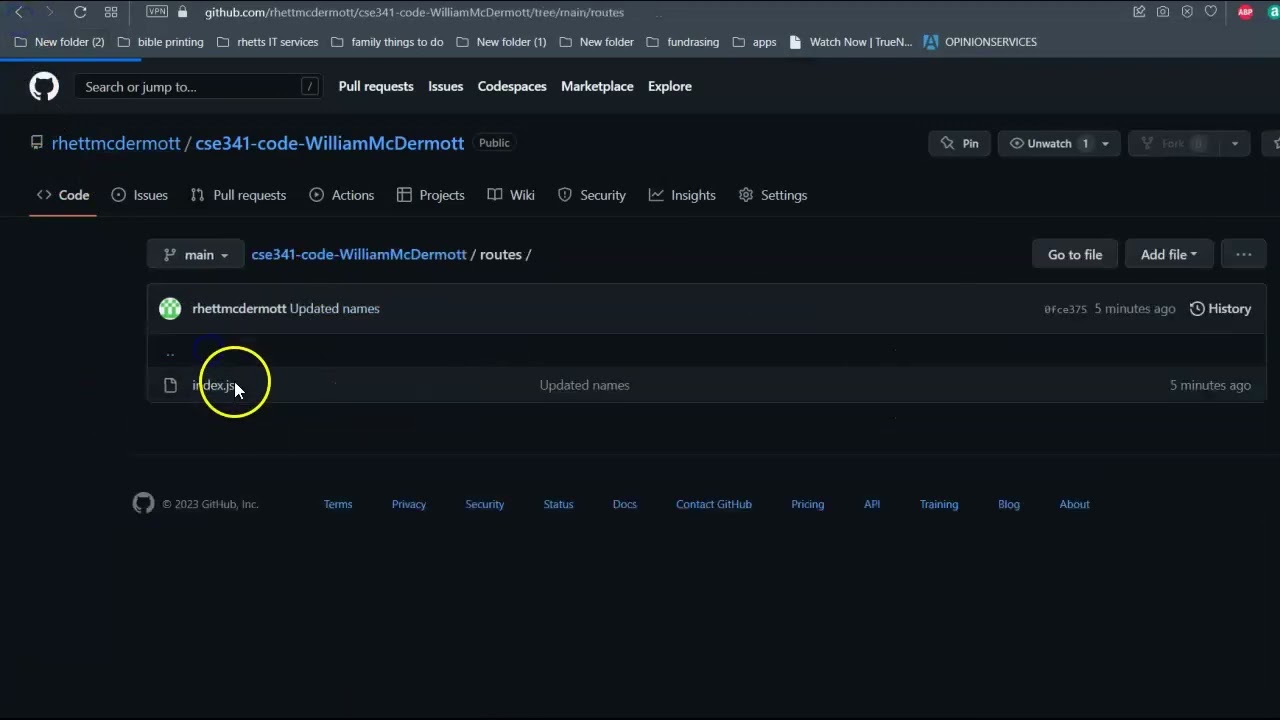View commit History
The width and height of the screenshot is (1280, 720).
pos(1220,308)
